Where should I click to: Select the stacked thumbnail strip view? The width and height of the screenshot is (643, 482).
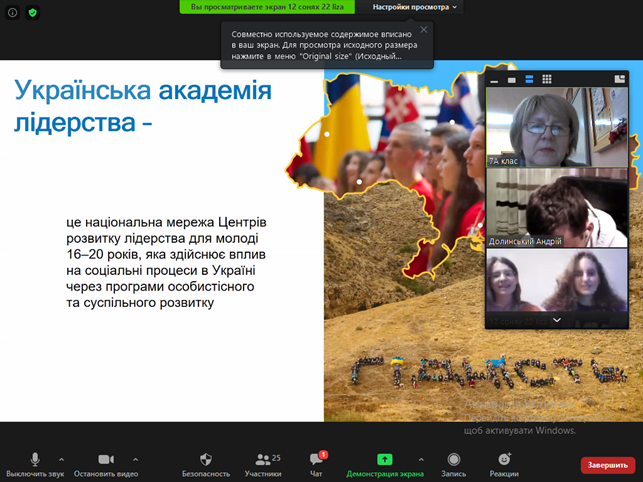click(529, 79)
